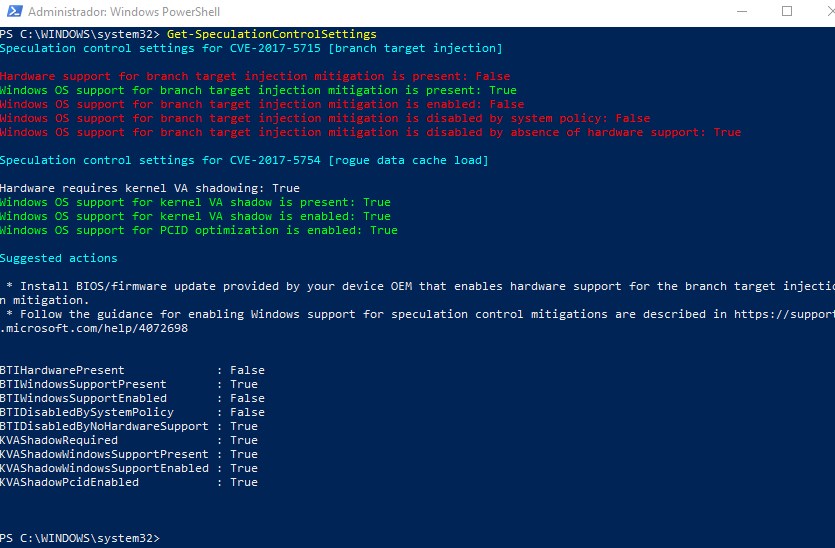Image resolution: width=835 pixels, height=548 pixels.
Task: Click the line 'mitigation is present: True' for branch target
Action: 258,90
